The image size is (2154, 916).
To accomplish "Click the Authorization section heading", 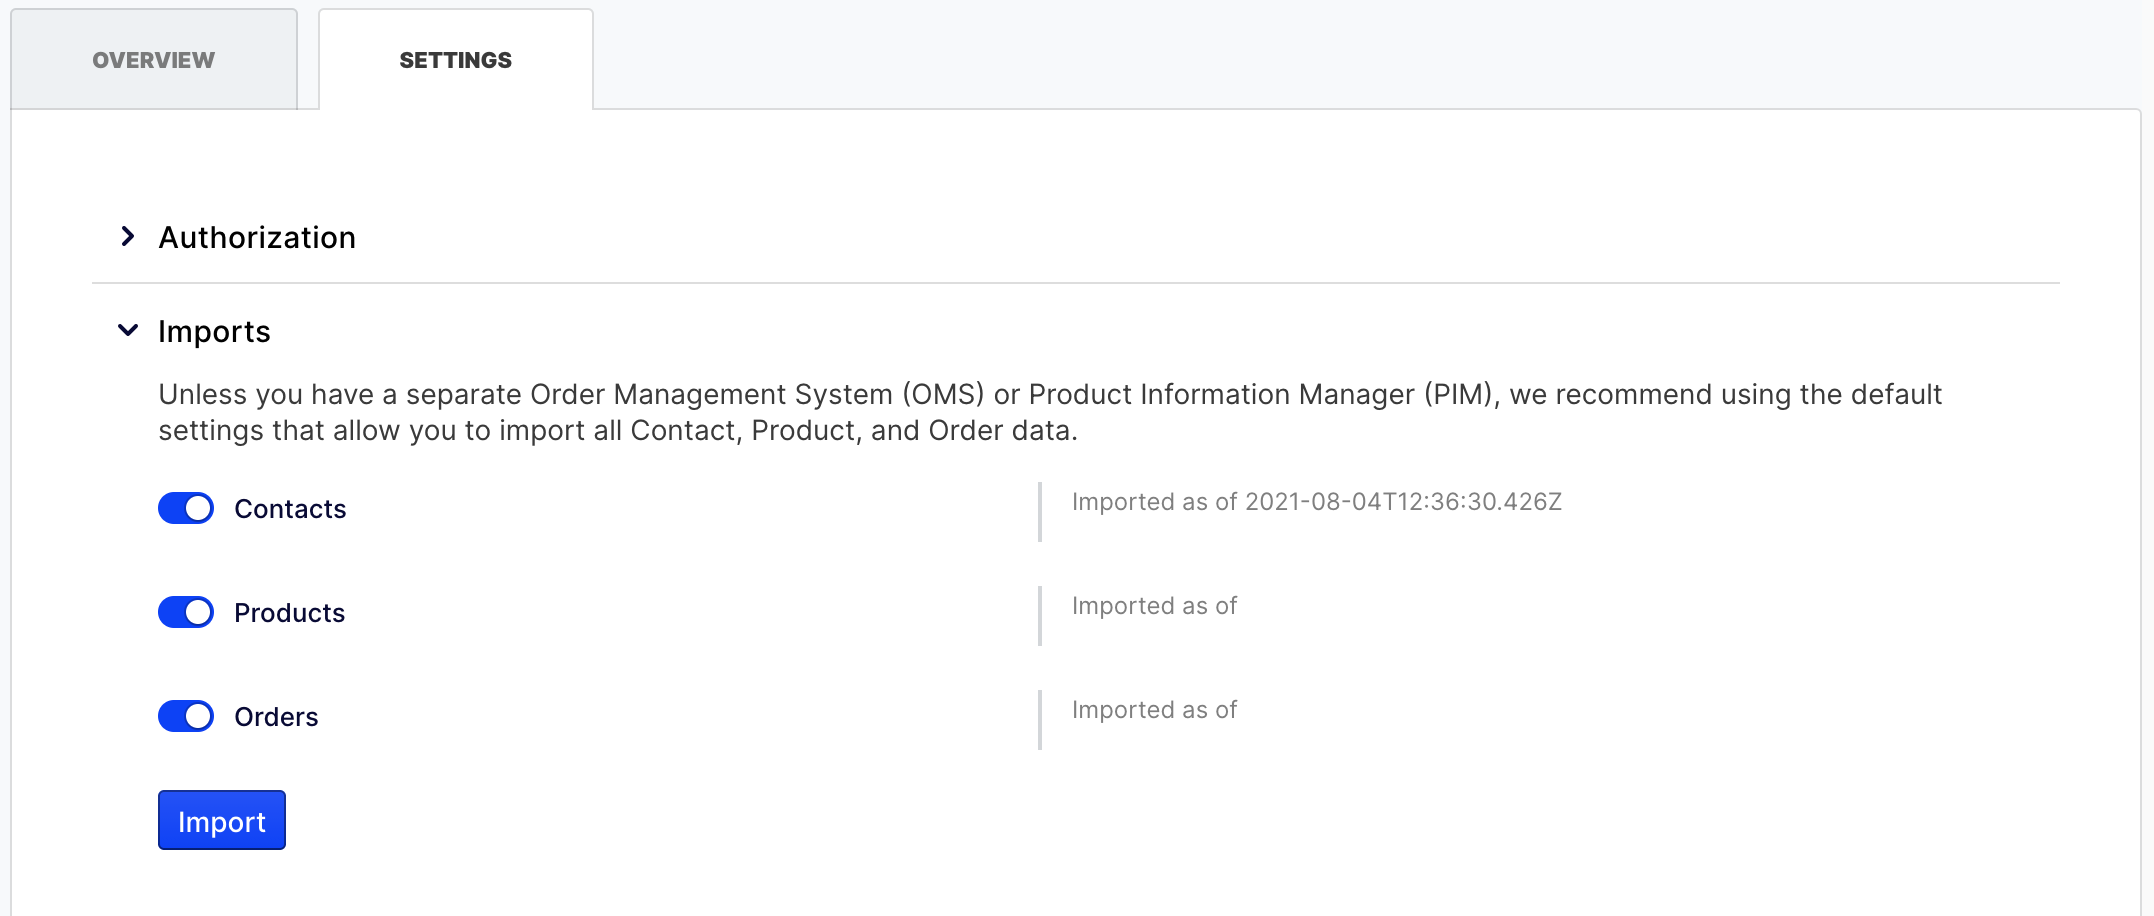I will pyautogui.click(x=257, y=238).
